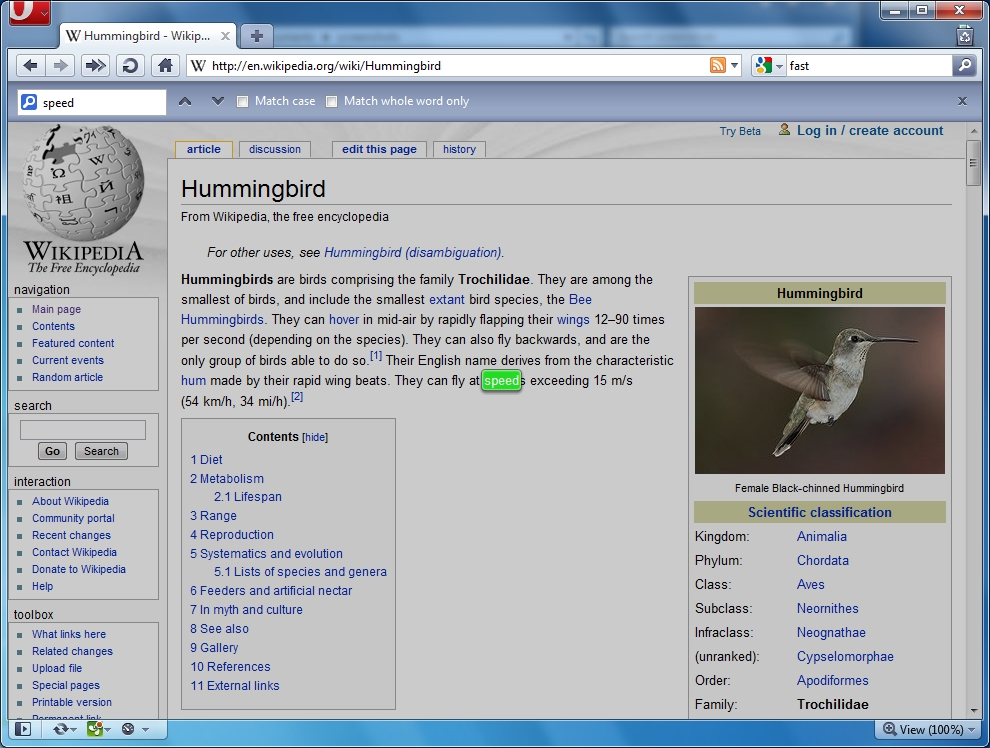Click the Opera Link sync icon

(61, 729)
